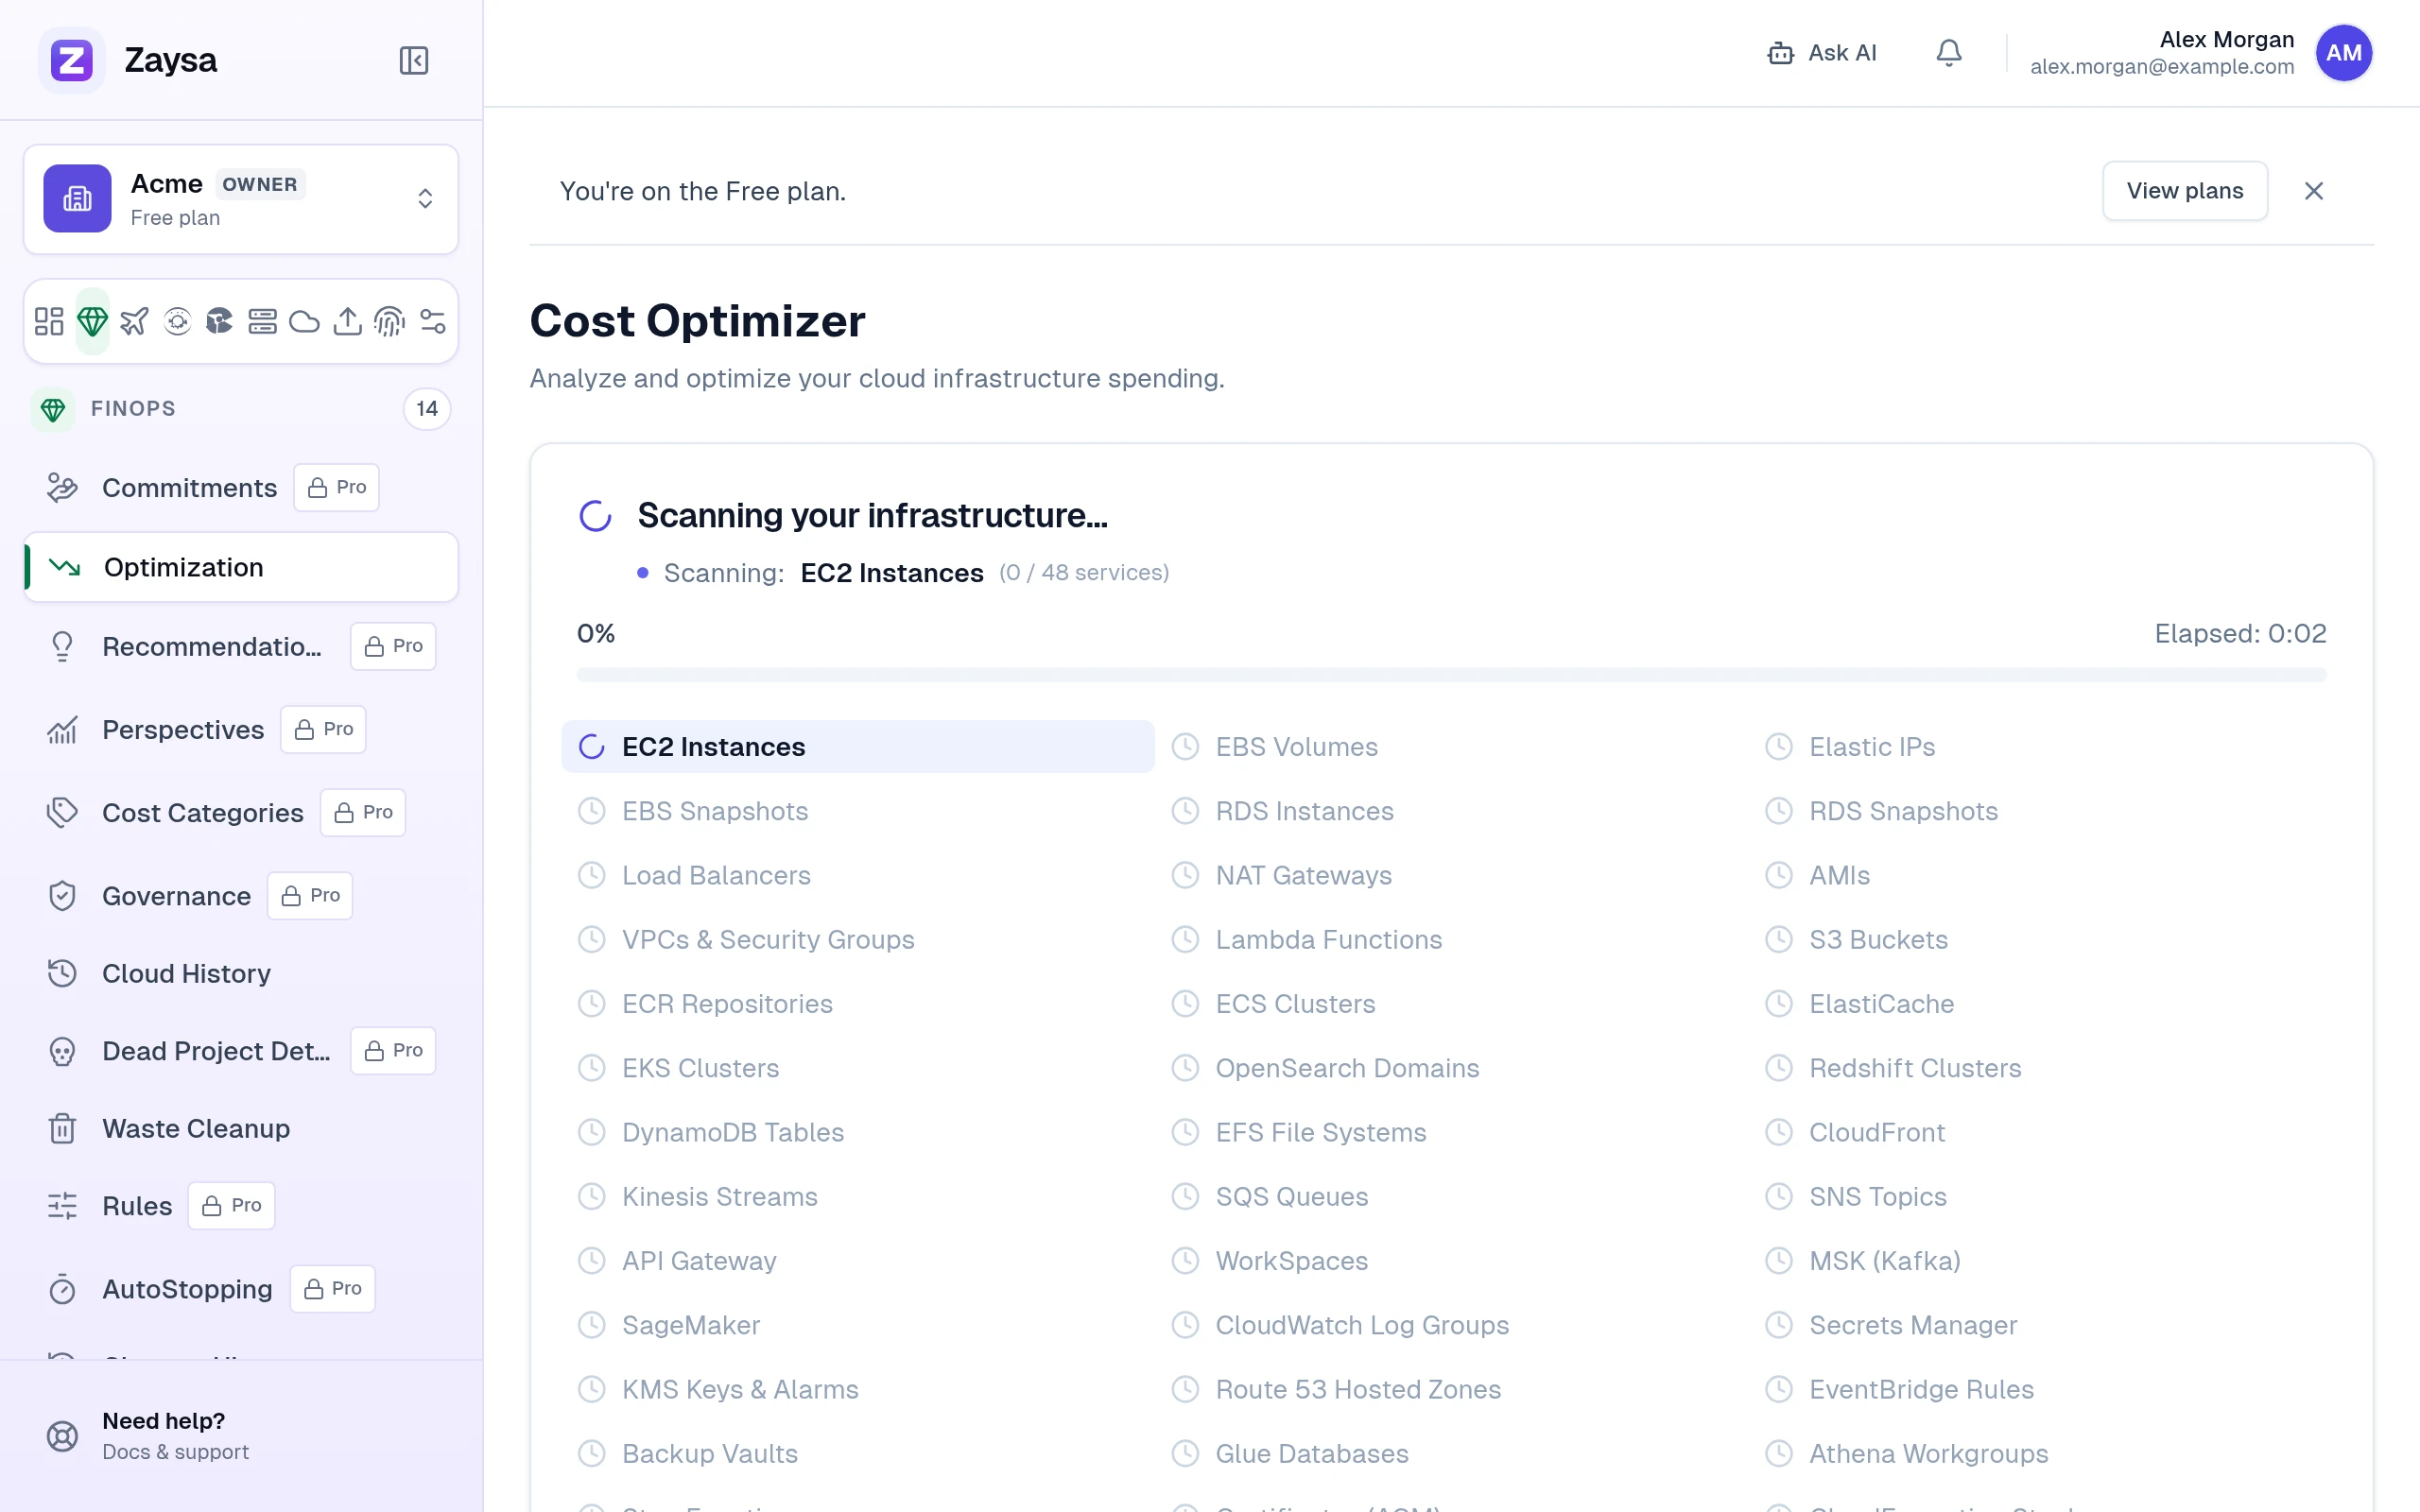Open the sliders settings module icon
The height and width of the screenshot is (1512, 2420).
(432, 321)
